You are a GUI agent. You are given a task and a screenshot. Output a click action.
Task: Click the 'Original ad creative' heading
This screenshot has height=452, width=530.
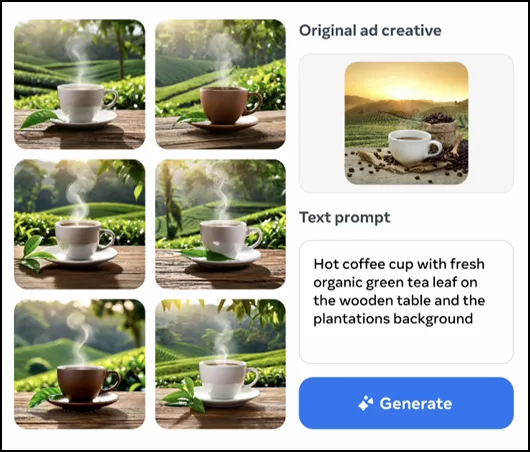[370, 30]
